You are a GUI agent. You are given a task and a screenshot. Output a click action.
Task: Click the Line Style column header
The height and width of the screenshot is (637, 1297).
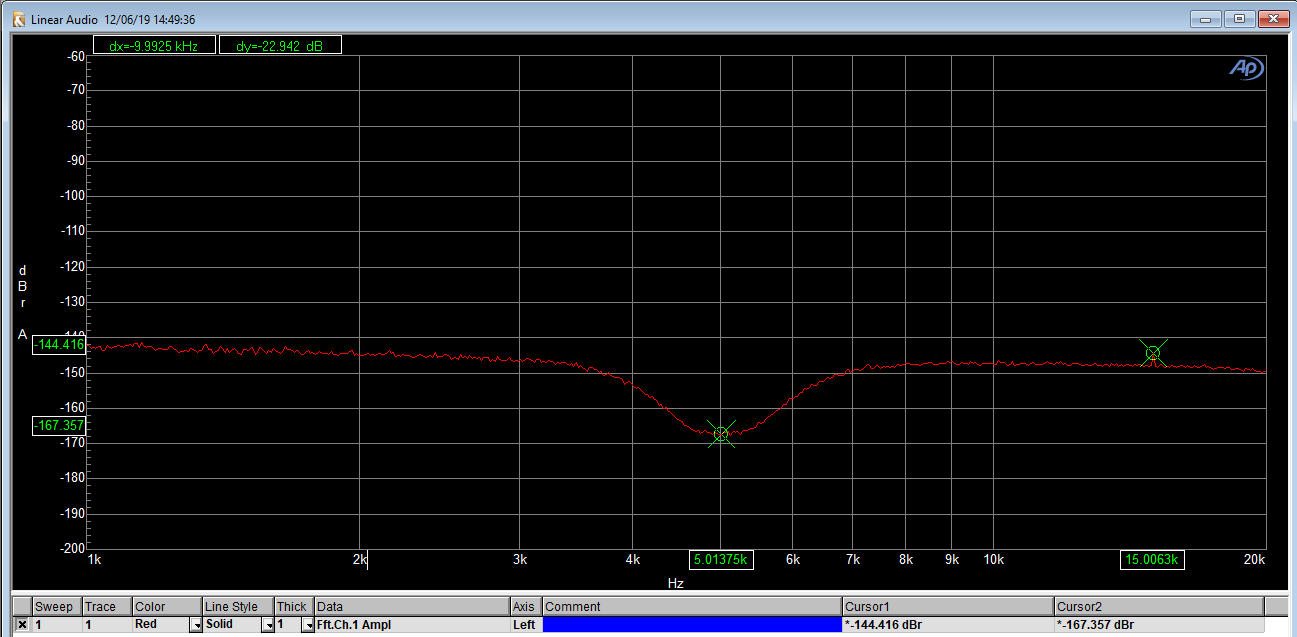[x=238, y=607]
